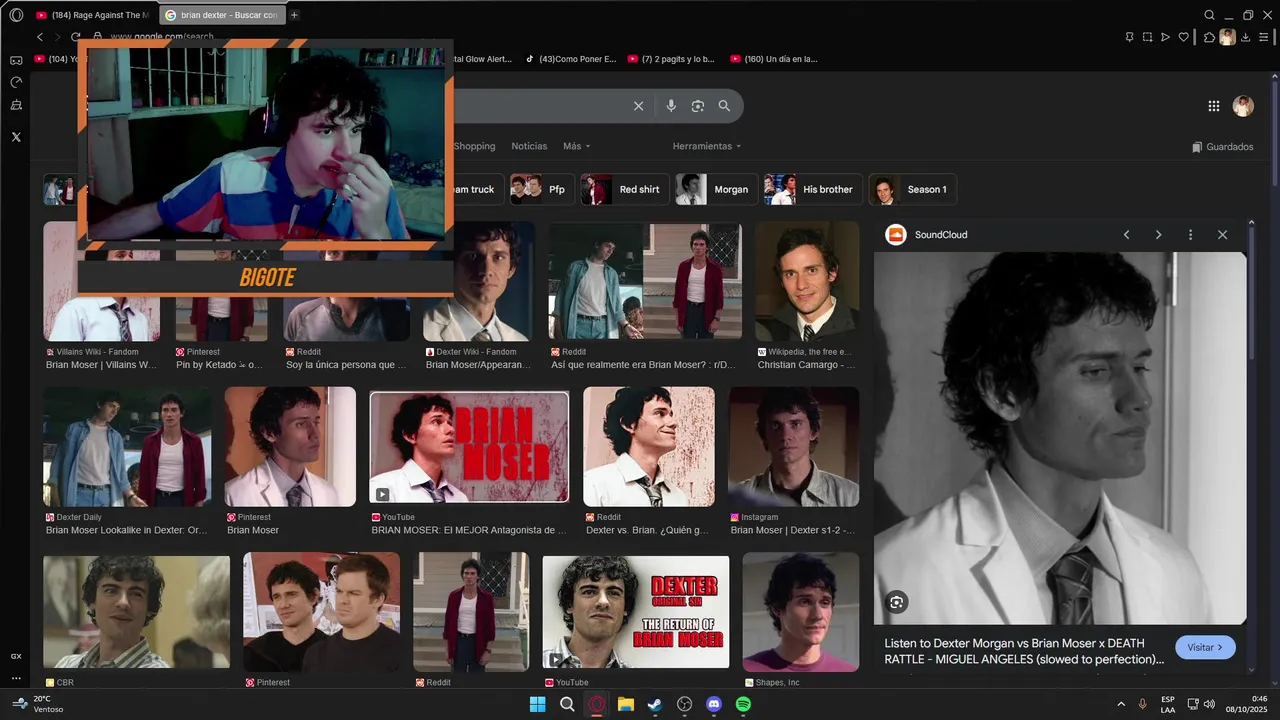Click the Visitar button

click(1205, 647)
